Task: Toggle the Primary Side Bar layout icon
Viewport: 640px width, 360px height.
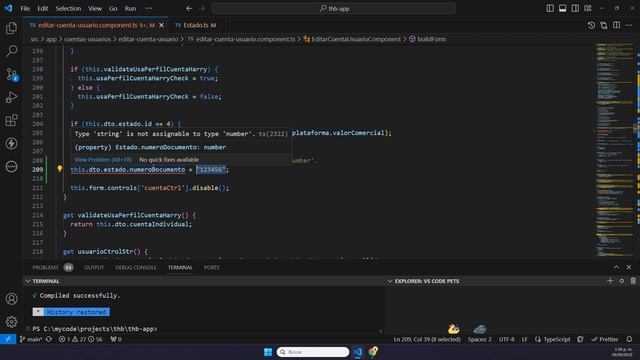Action: 550,8
